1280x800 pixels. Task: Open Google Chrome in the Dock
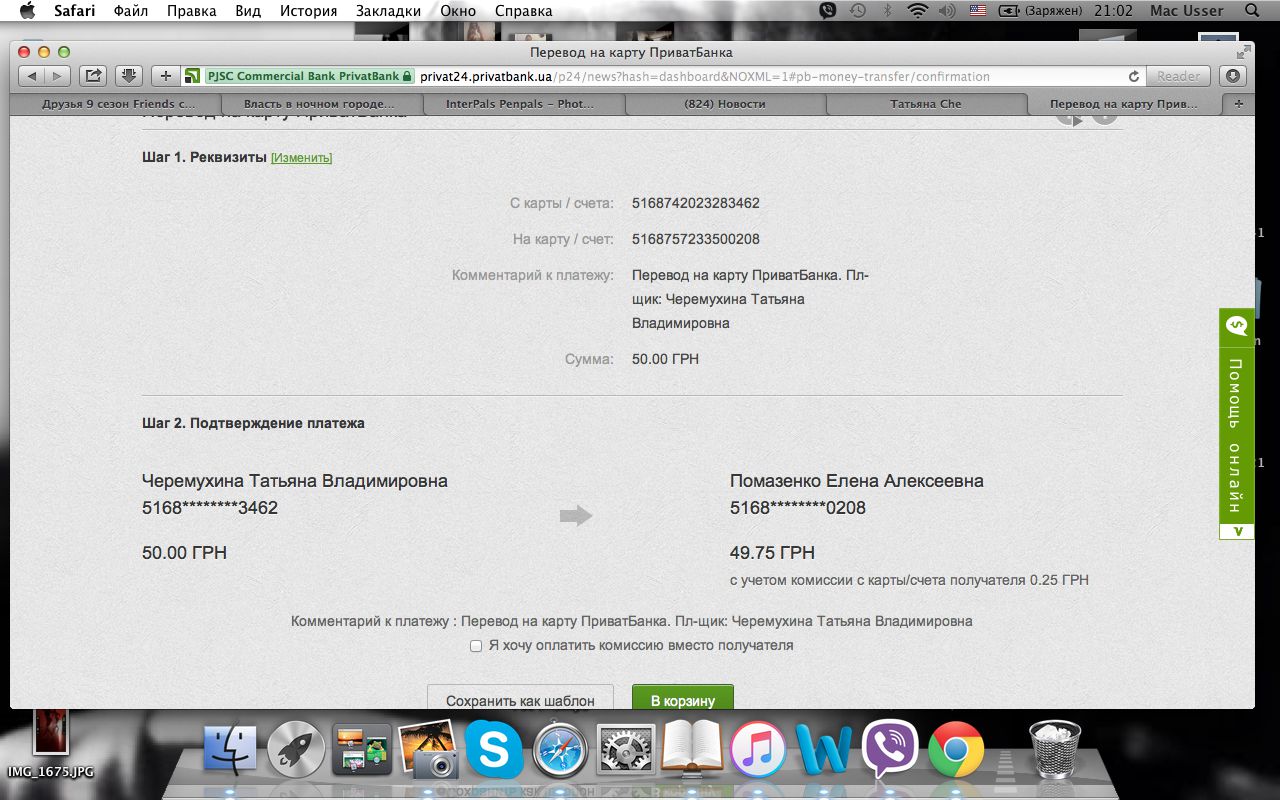point(955,749)
